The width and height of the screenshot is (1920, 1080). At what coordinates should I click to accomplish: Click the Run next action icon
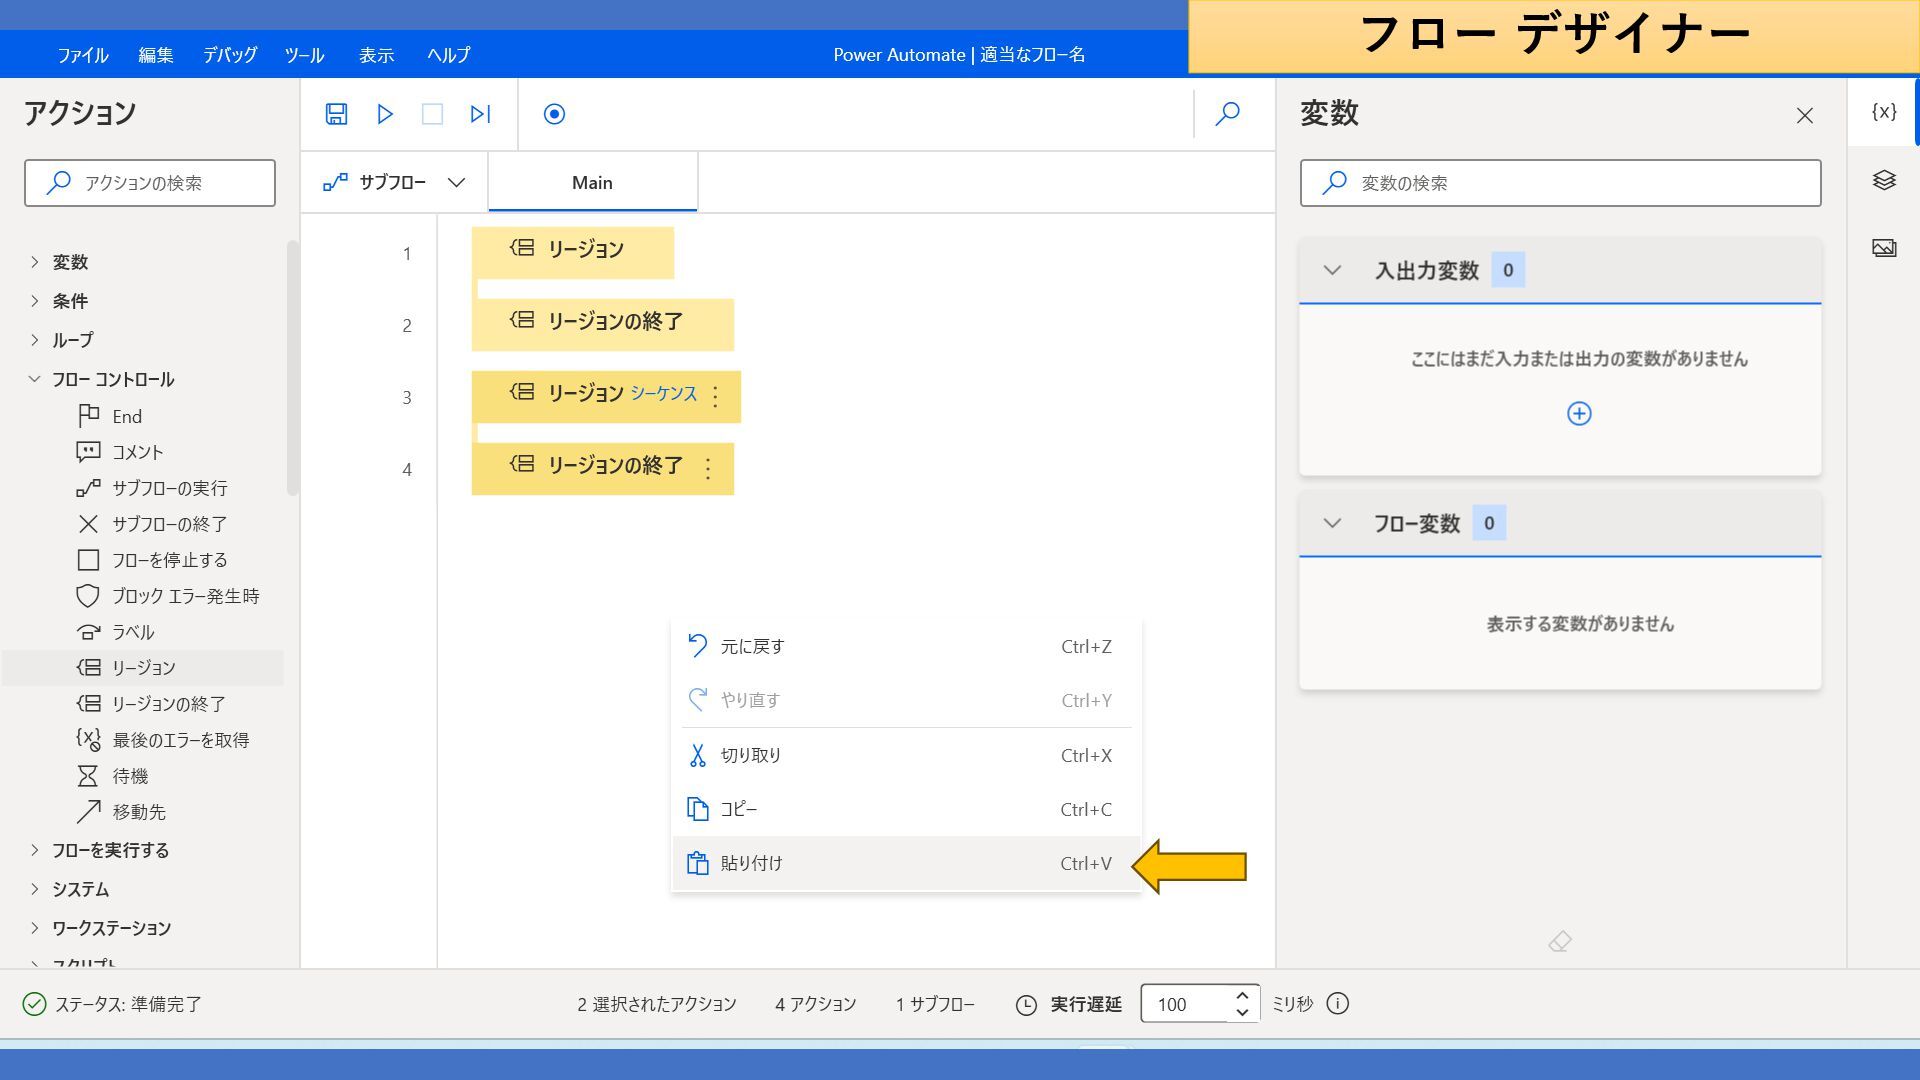480,114
